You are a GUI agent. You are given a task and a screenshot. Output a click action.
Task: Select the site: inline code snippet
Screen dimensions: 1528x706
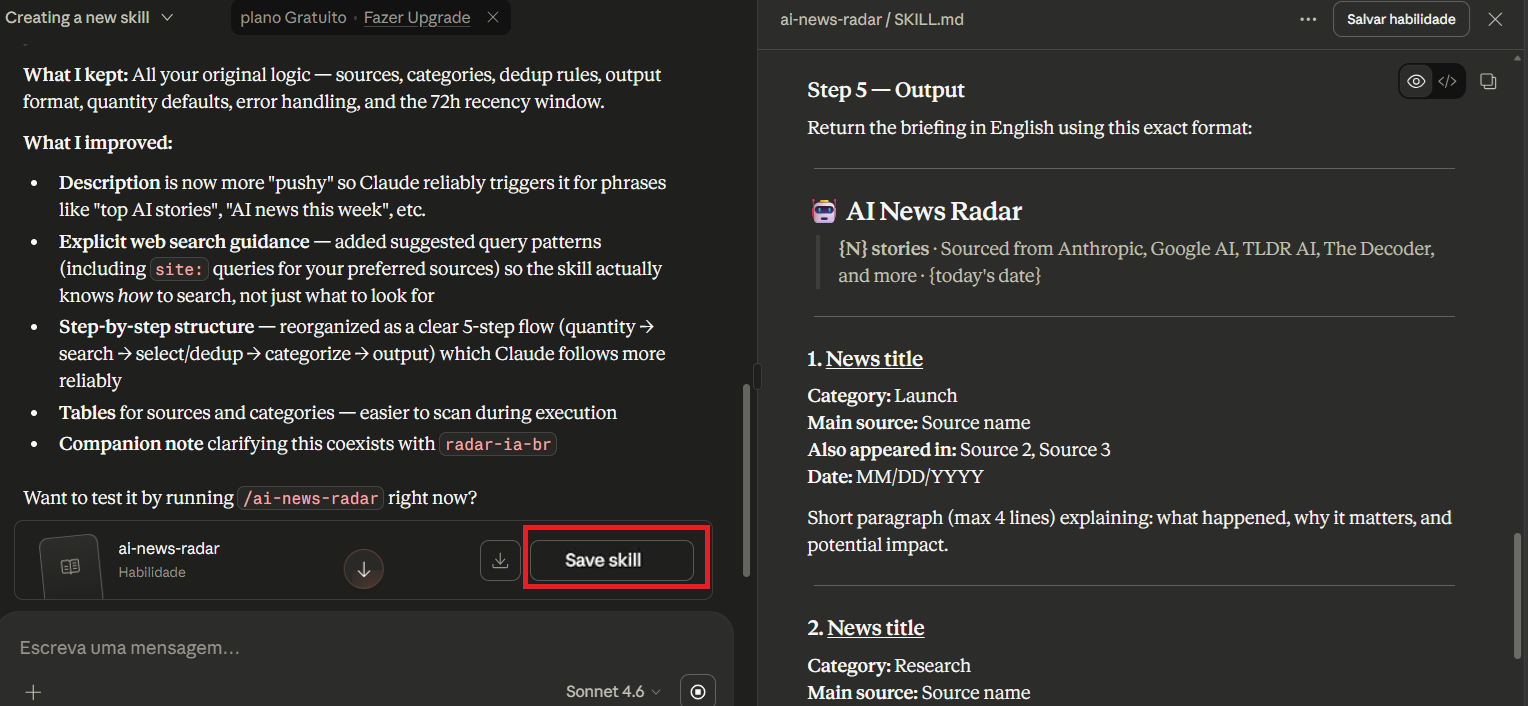coord(179,269)
